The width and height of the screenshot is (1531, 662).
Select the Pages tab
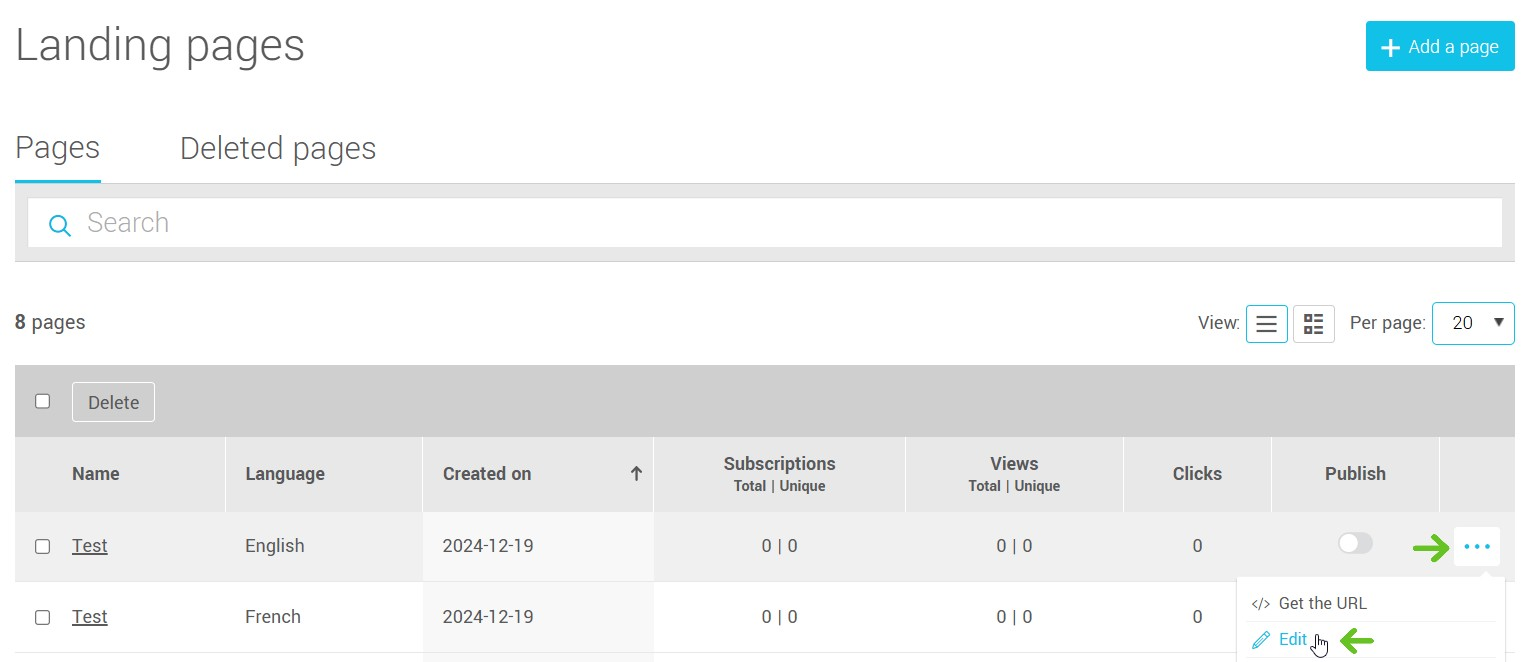[58, 149]
